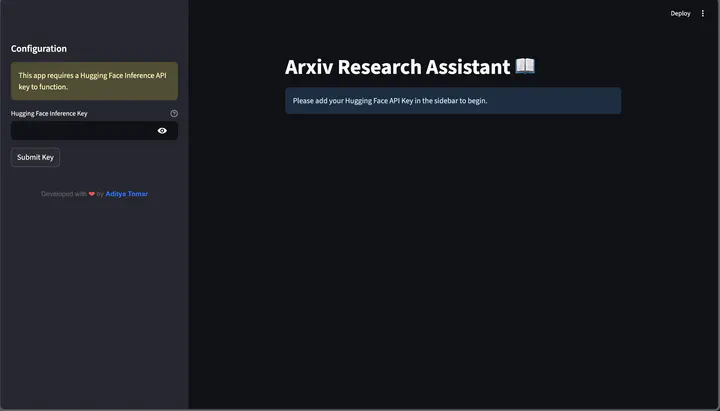The image size is (720, 411).
Task: Click the Arxiv Research Assistant title text
Action: point(397,67)
